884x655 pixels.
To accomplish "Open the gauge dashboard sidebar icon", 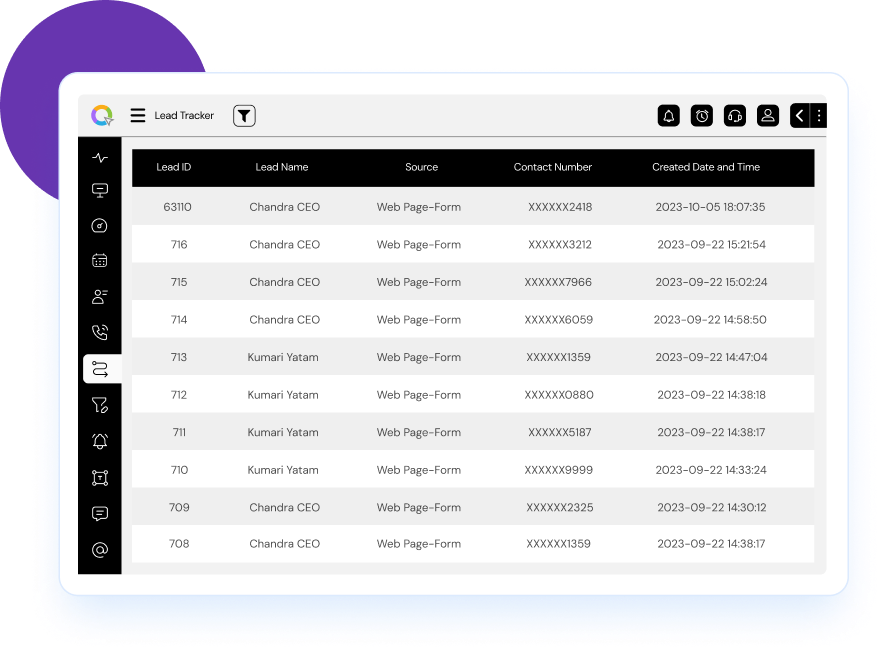I will (100, 226).
